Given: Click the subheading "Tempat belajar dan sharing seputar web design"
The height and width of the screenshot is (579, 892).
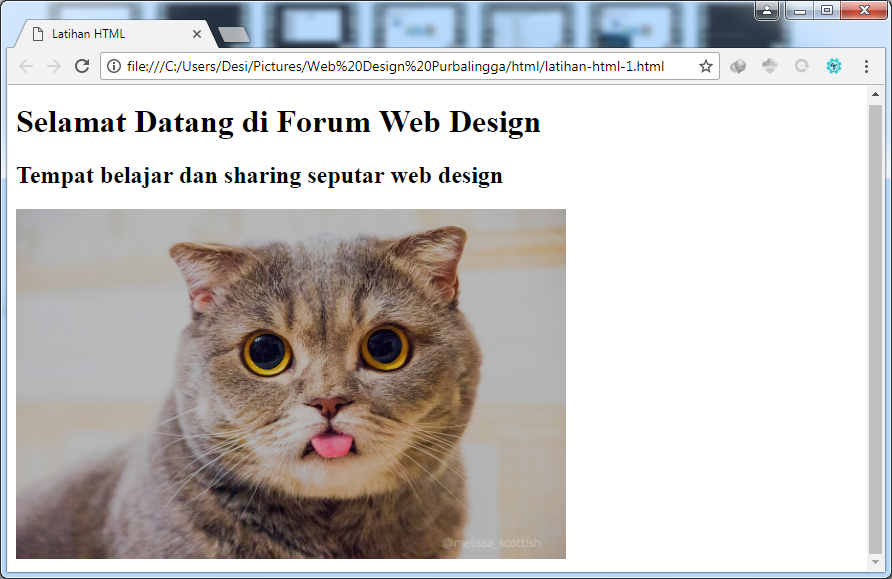Looking at the screenshot, I should click(x=259, y=175).
